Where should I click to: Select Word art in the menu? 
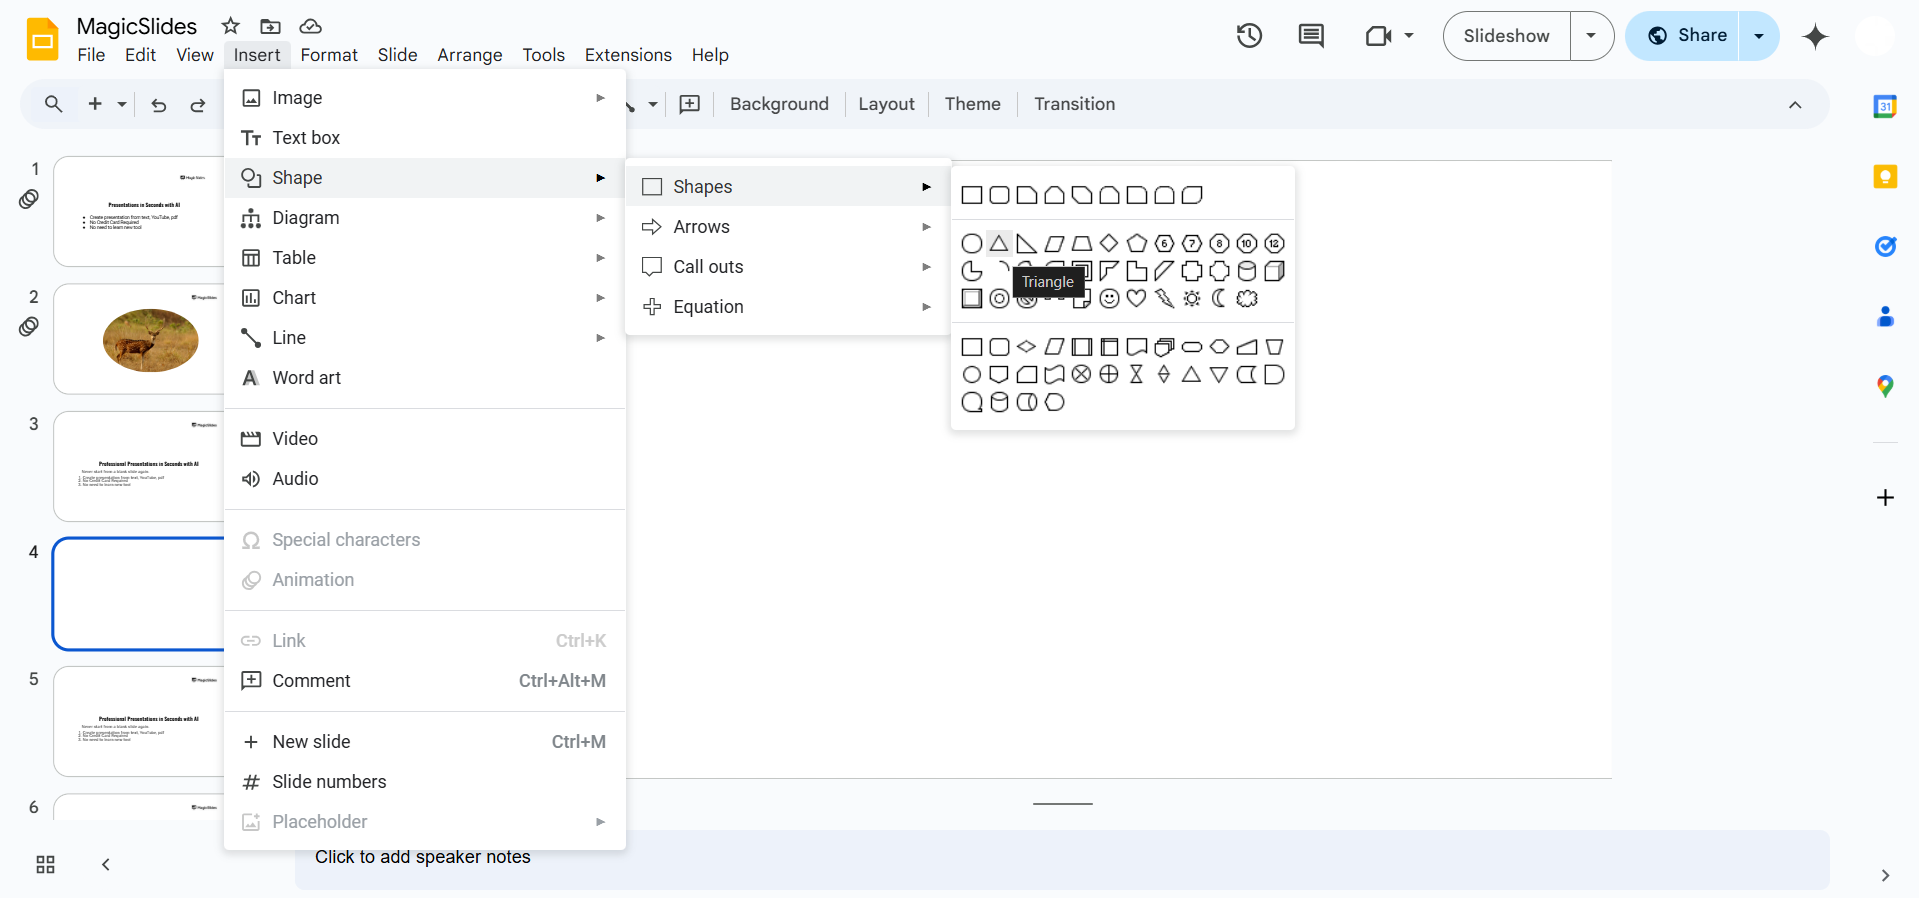425,378
